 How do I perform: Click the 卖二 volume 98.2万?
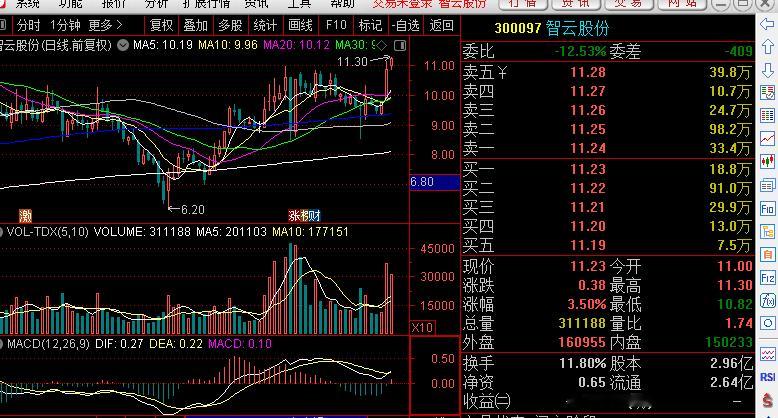tap(730, 130)
